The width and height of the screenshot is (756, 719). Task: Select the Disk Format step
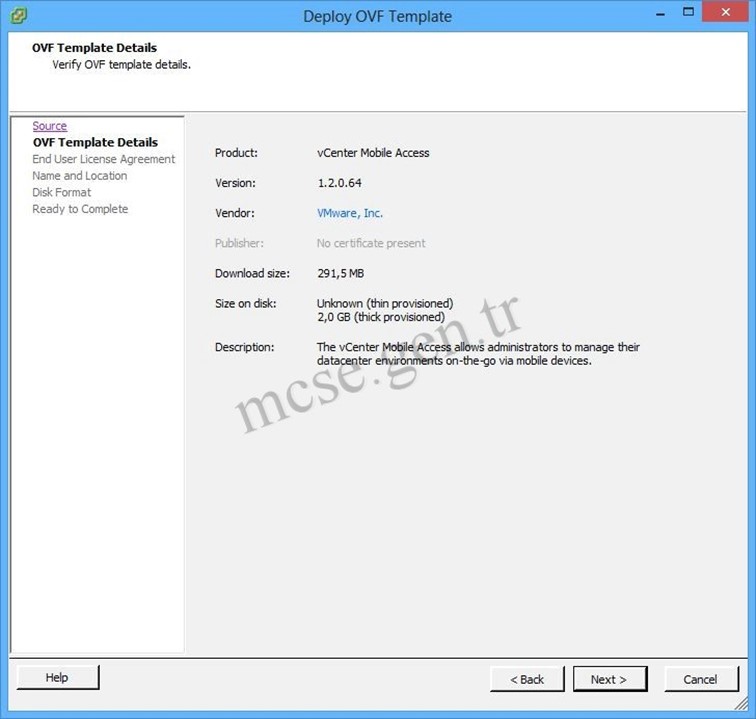[61, 192]
